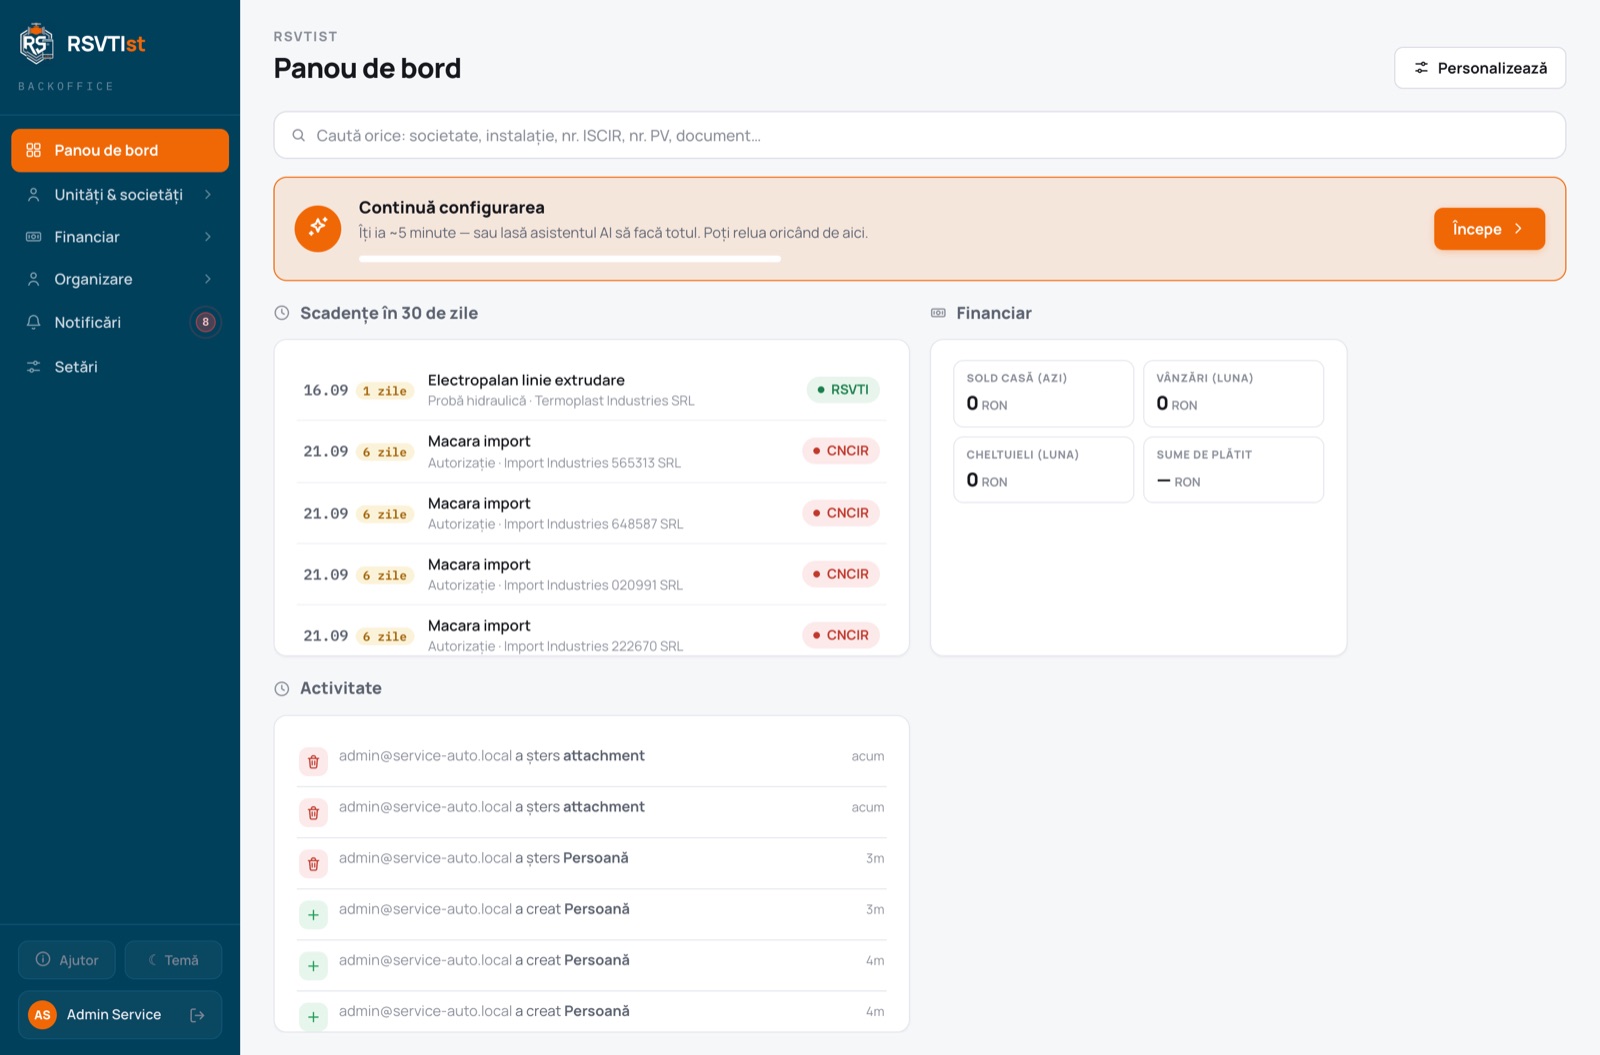
Task: Click the Financiar section header icon
Action: click(938, 313)
